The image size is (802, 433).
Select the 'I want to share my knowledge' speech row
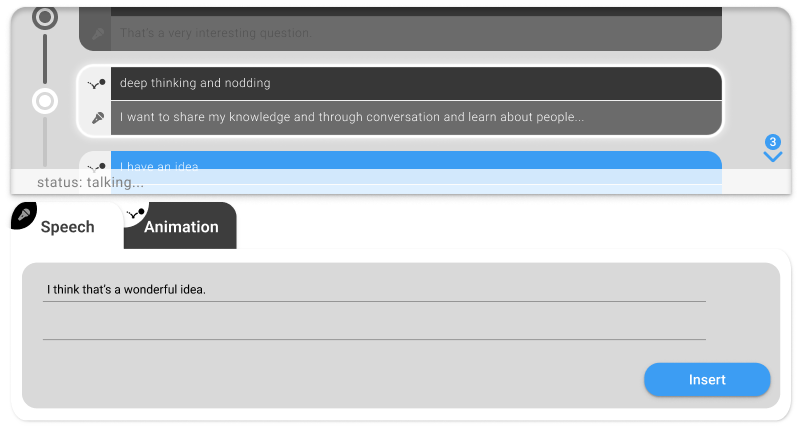pos(416,118)
